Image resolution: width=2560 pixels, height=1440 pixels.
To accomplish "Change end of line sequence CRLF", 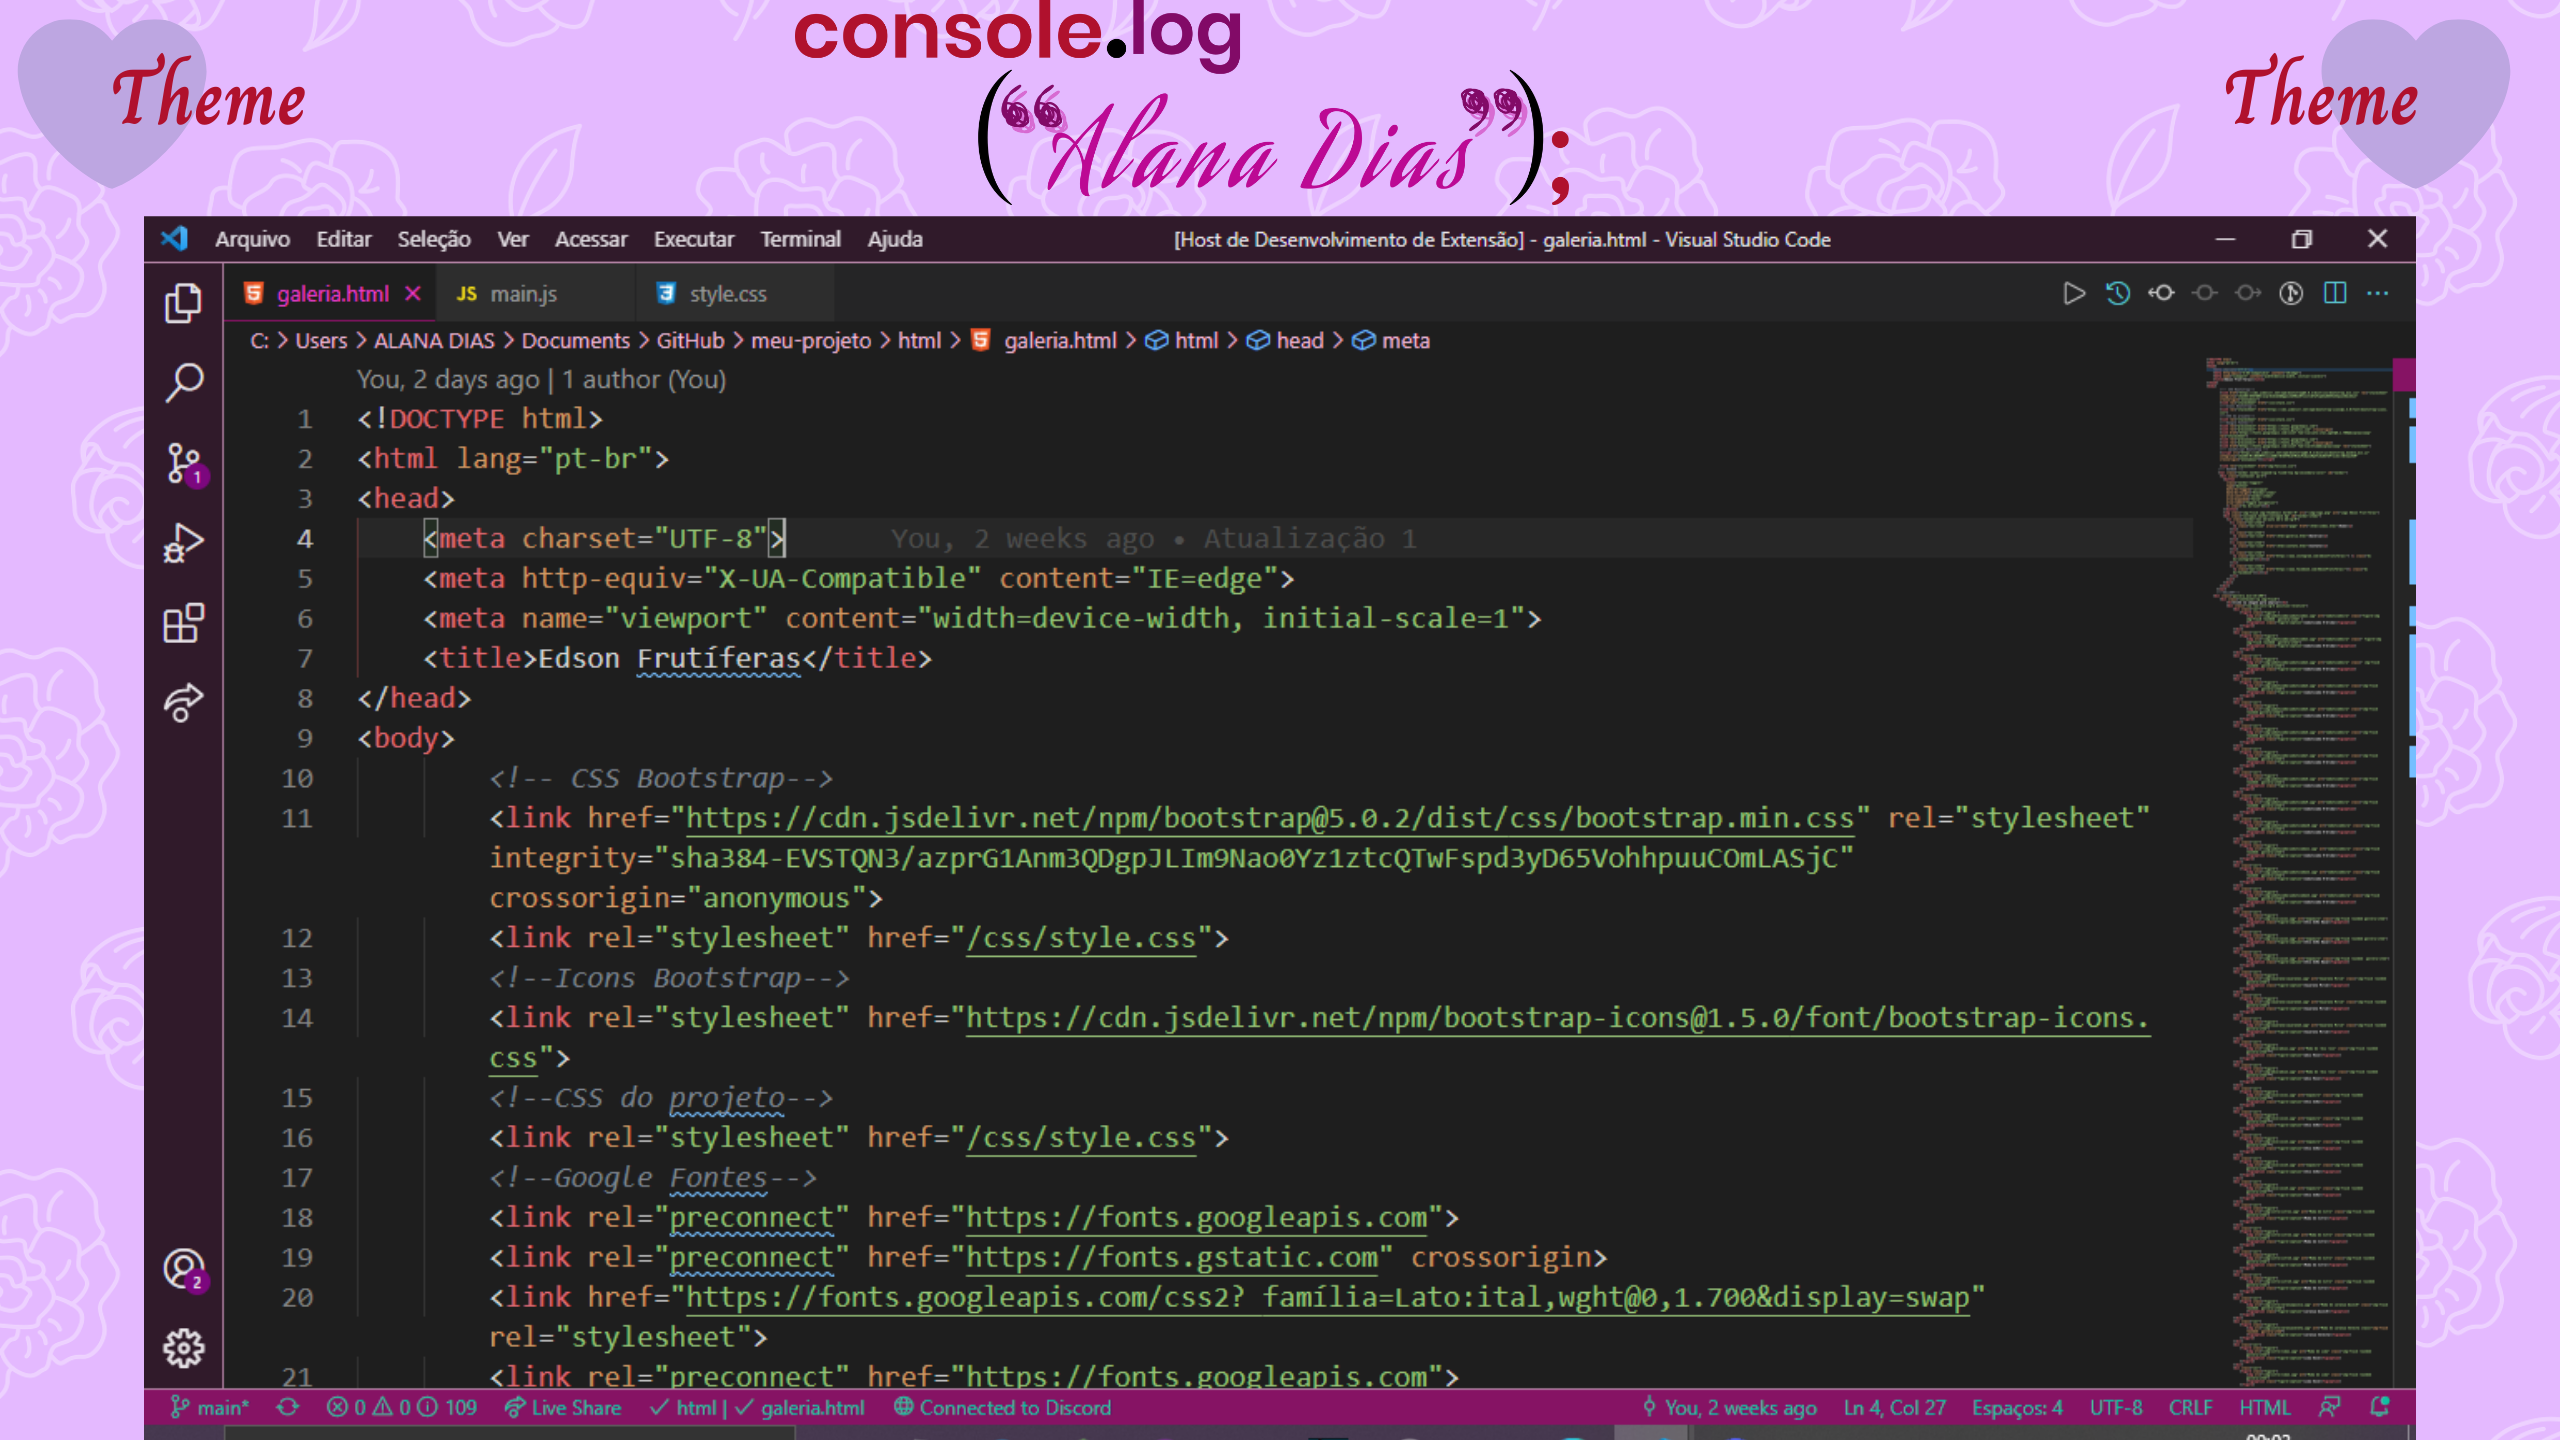I will (x=2190, y=1407).
